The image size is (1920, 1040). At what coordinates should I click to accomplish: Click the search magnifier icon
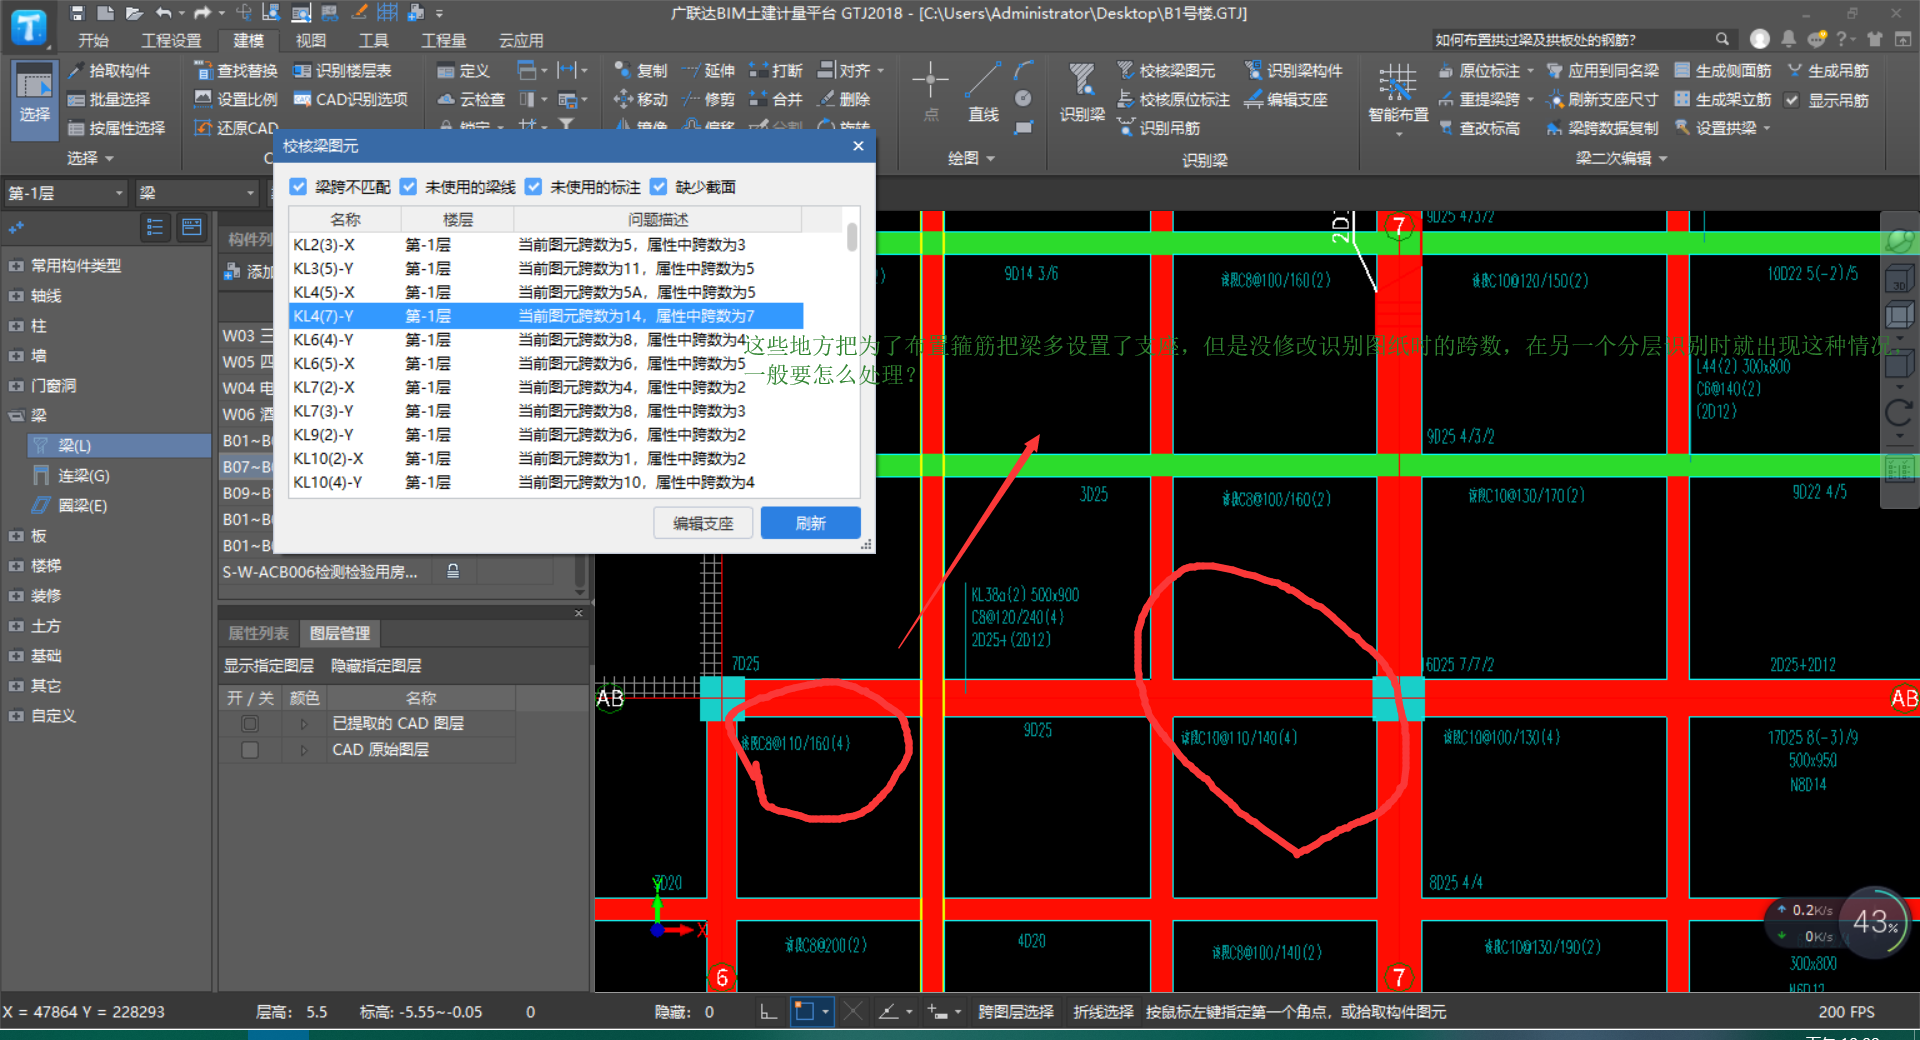coord(1722,39)
